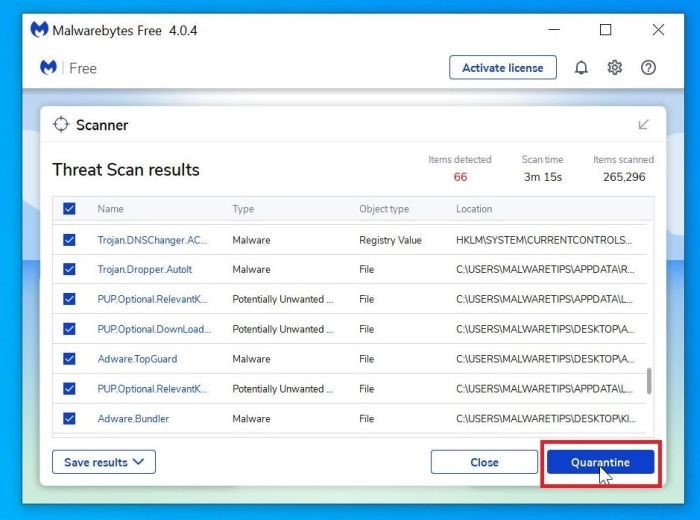Click the results list scrollbar thumb
The width and height of the screenshot is (700, 520).
(x=649, y=381)
